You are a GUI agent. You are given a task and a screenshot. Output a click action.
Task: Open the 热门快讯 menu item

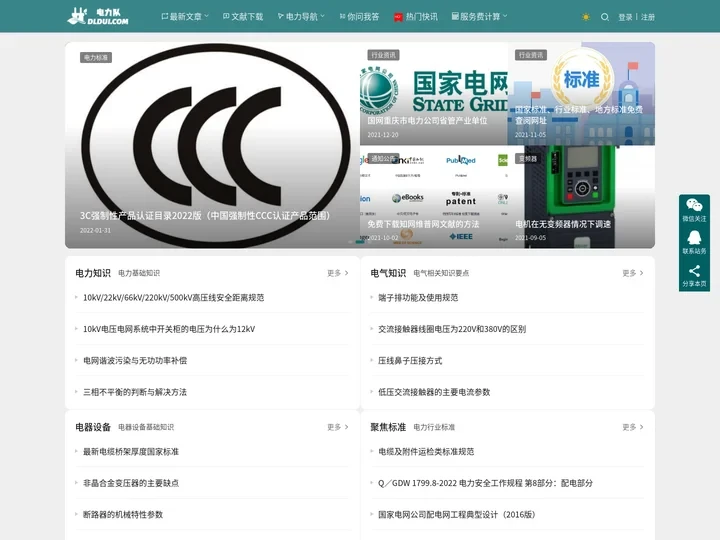coord(416,17)
